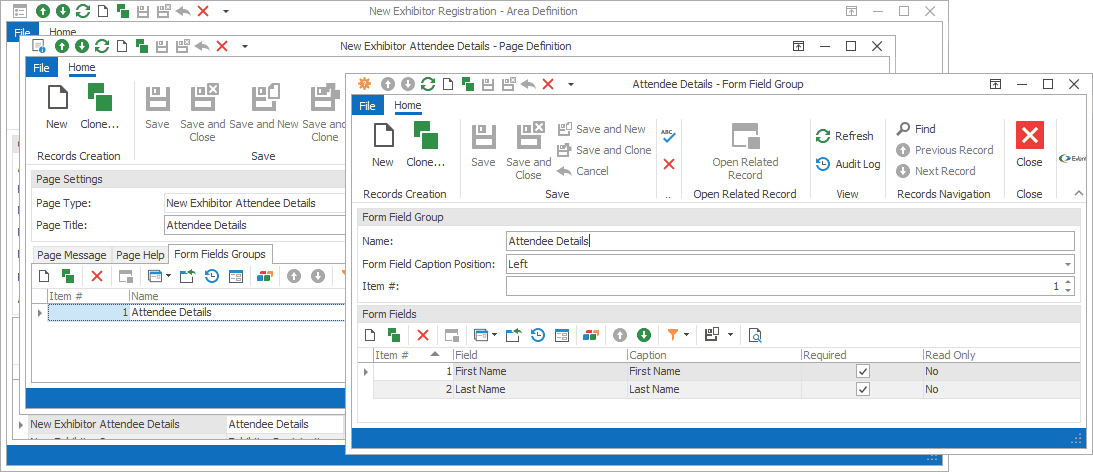
Task: Select Attendee Details row in Form Fields Groups
Action: [x=197, y=312]
